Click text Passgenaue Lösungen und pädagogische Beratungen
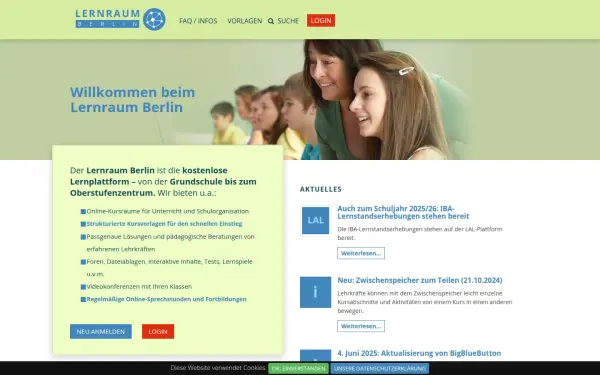 (x=170, y=243)
